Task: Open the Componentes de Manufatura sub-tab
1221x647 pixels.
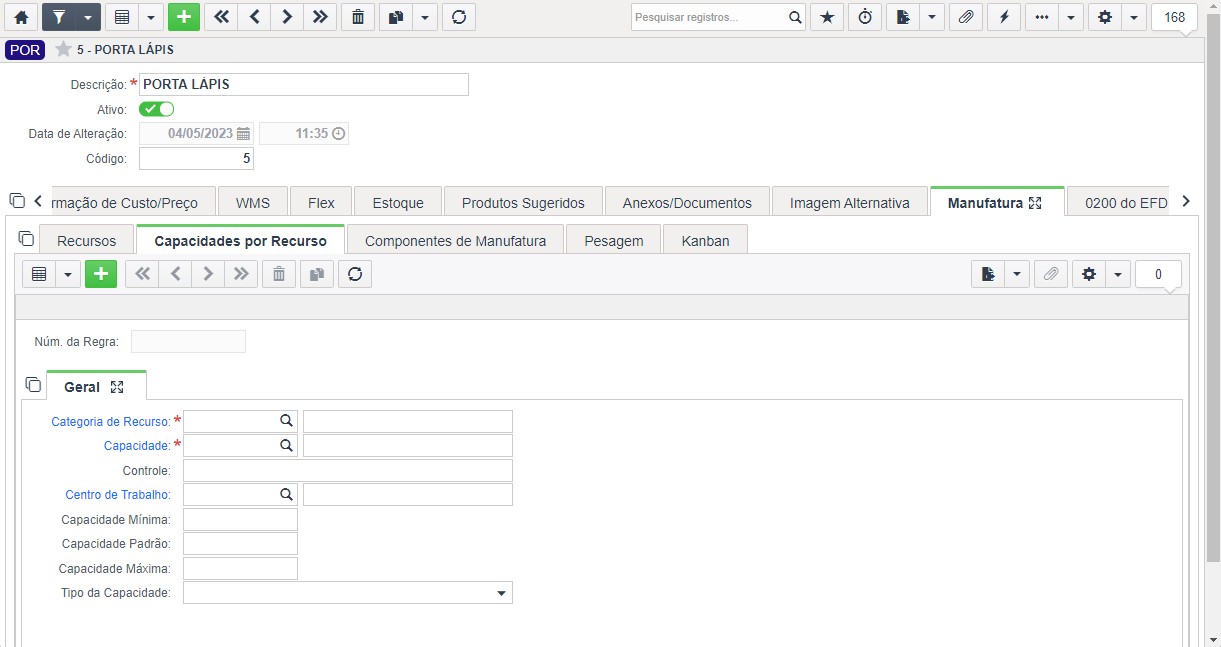Action: pyautogui.click(x=455, y=240)
